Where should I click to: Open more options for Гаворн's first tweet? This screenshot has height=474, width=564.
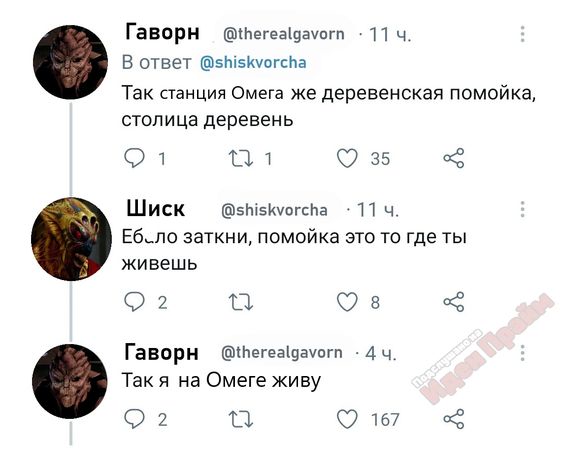[x=522, y=34]
